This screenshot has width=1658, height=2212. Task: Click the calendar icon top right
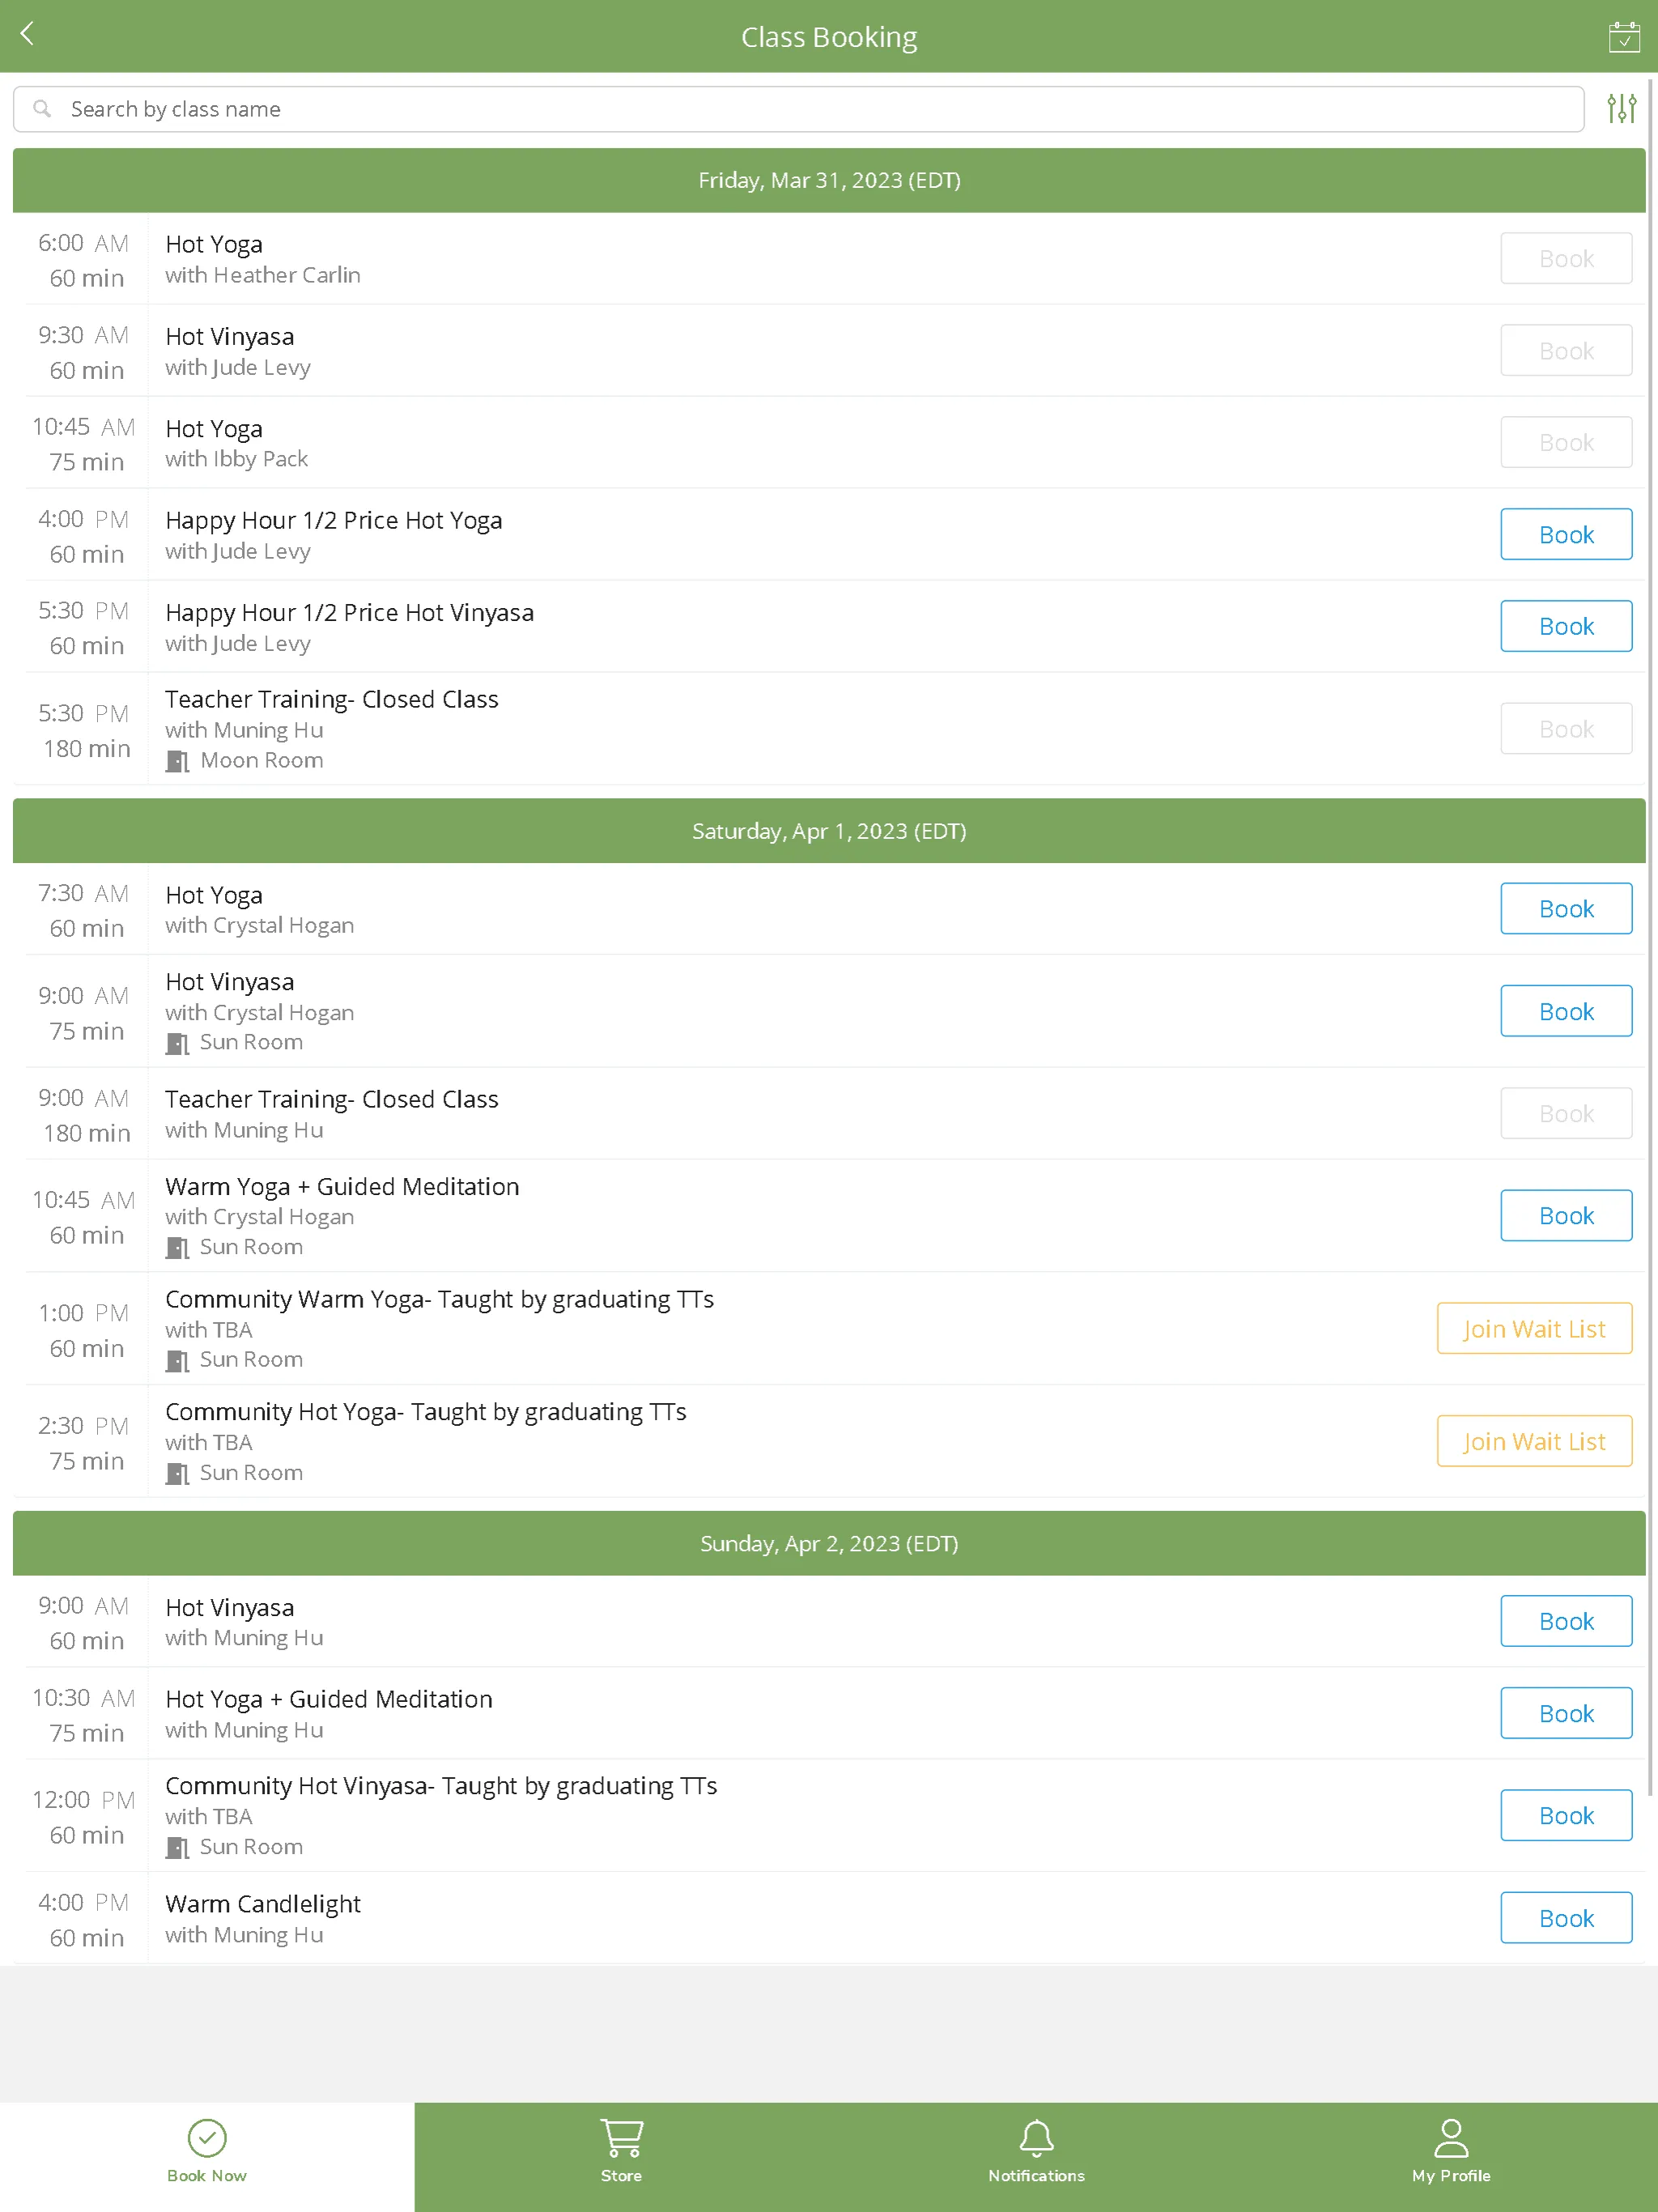coord(1620,35)
